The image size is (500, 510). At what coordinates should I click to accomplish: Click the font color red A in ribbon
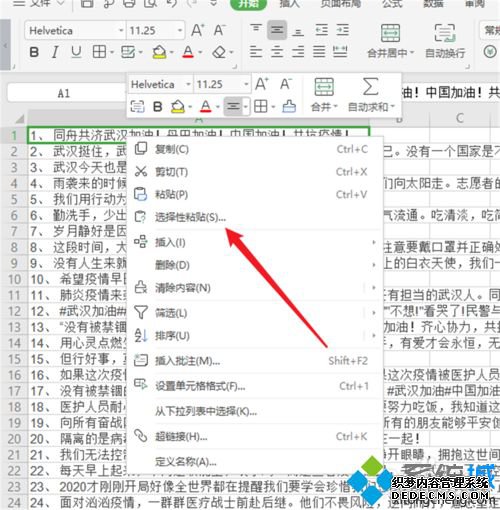[x=188, y=52]
